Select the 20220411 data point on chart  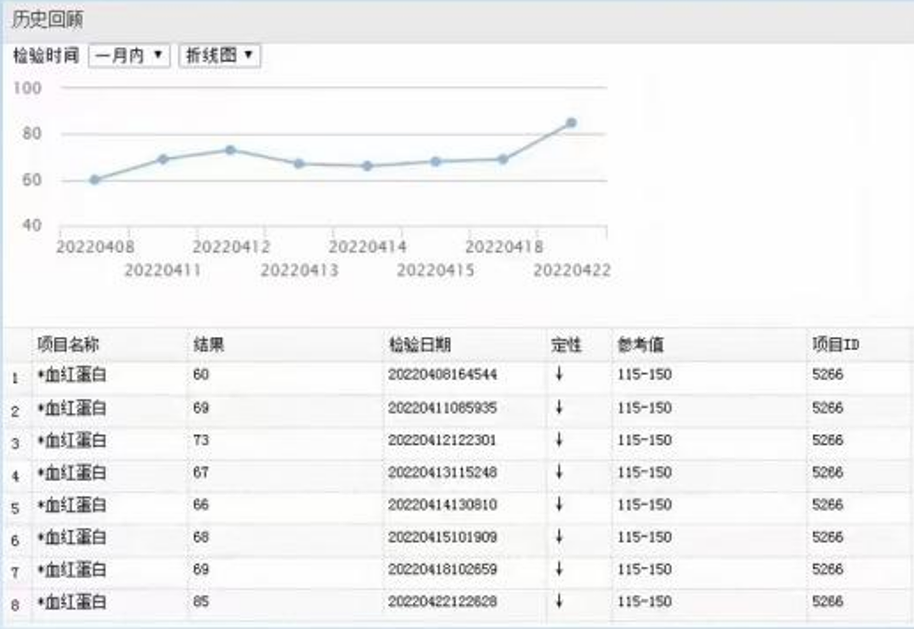click(163, 159)
